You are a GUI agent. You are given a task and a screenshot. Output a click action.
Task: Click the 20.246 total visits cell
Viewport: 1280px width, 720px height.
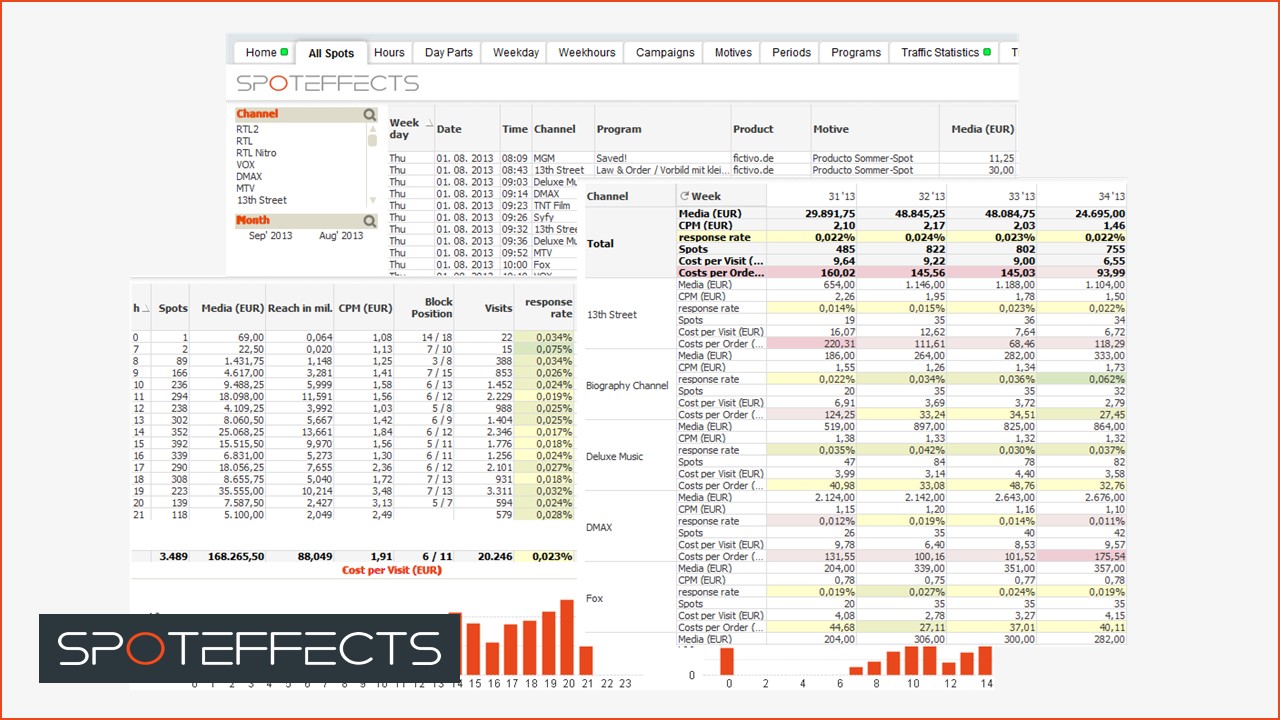(484, 557)
